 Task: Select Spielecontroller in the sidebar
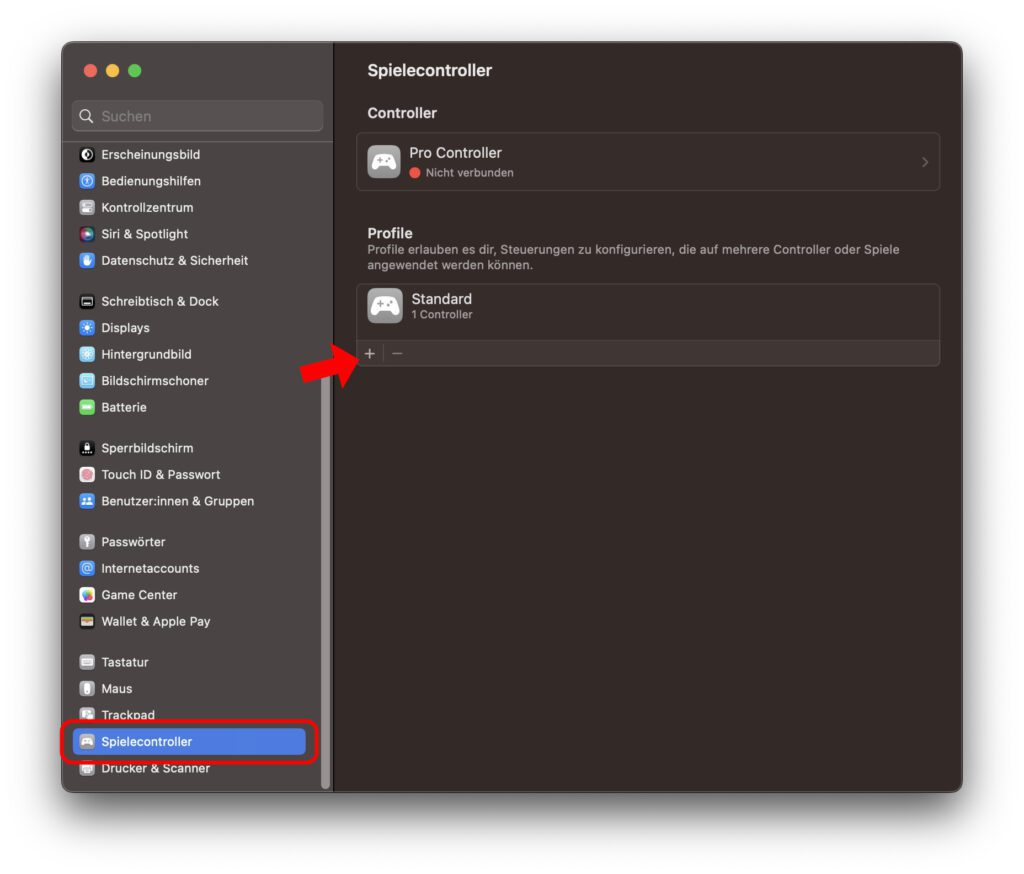pos(189,741)
